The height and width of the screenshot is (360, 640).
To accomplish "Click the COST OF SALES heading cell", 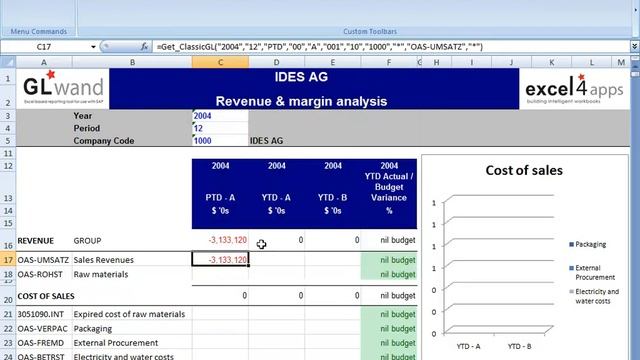I will [46, 296].
